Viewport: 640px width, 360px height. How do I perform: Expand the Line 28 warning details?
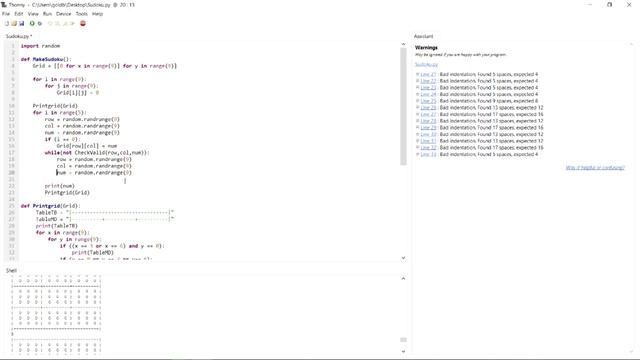coord(418,121)
